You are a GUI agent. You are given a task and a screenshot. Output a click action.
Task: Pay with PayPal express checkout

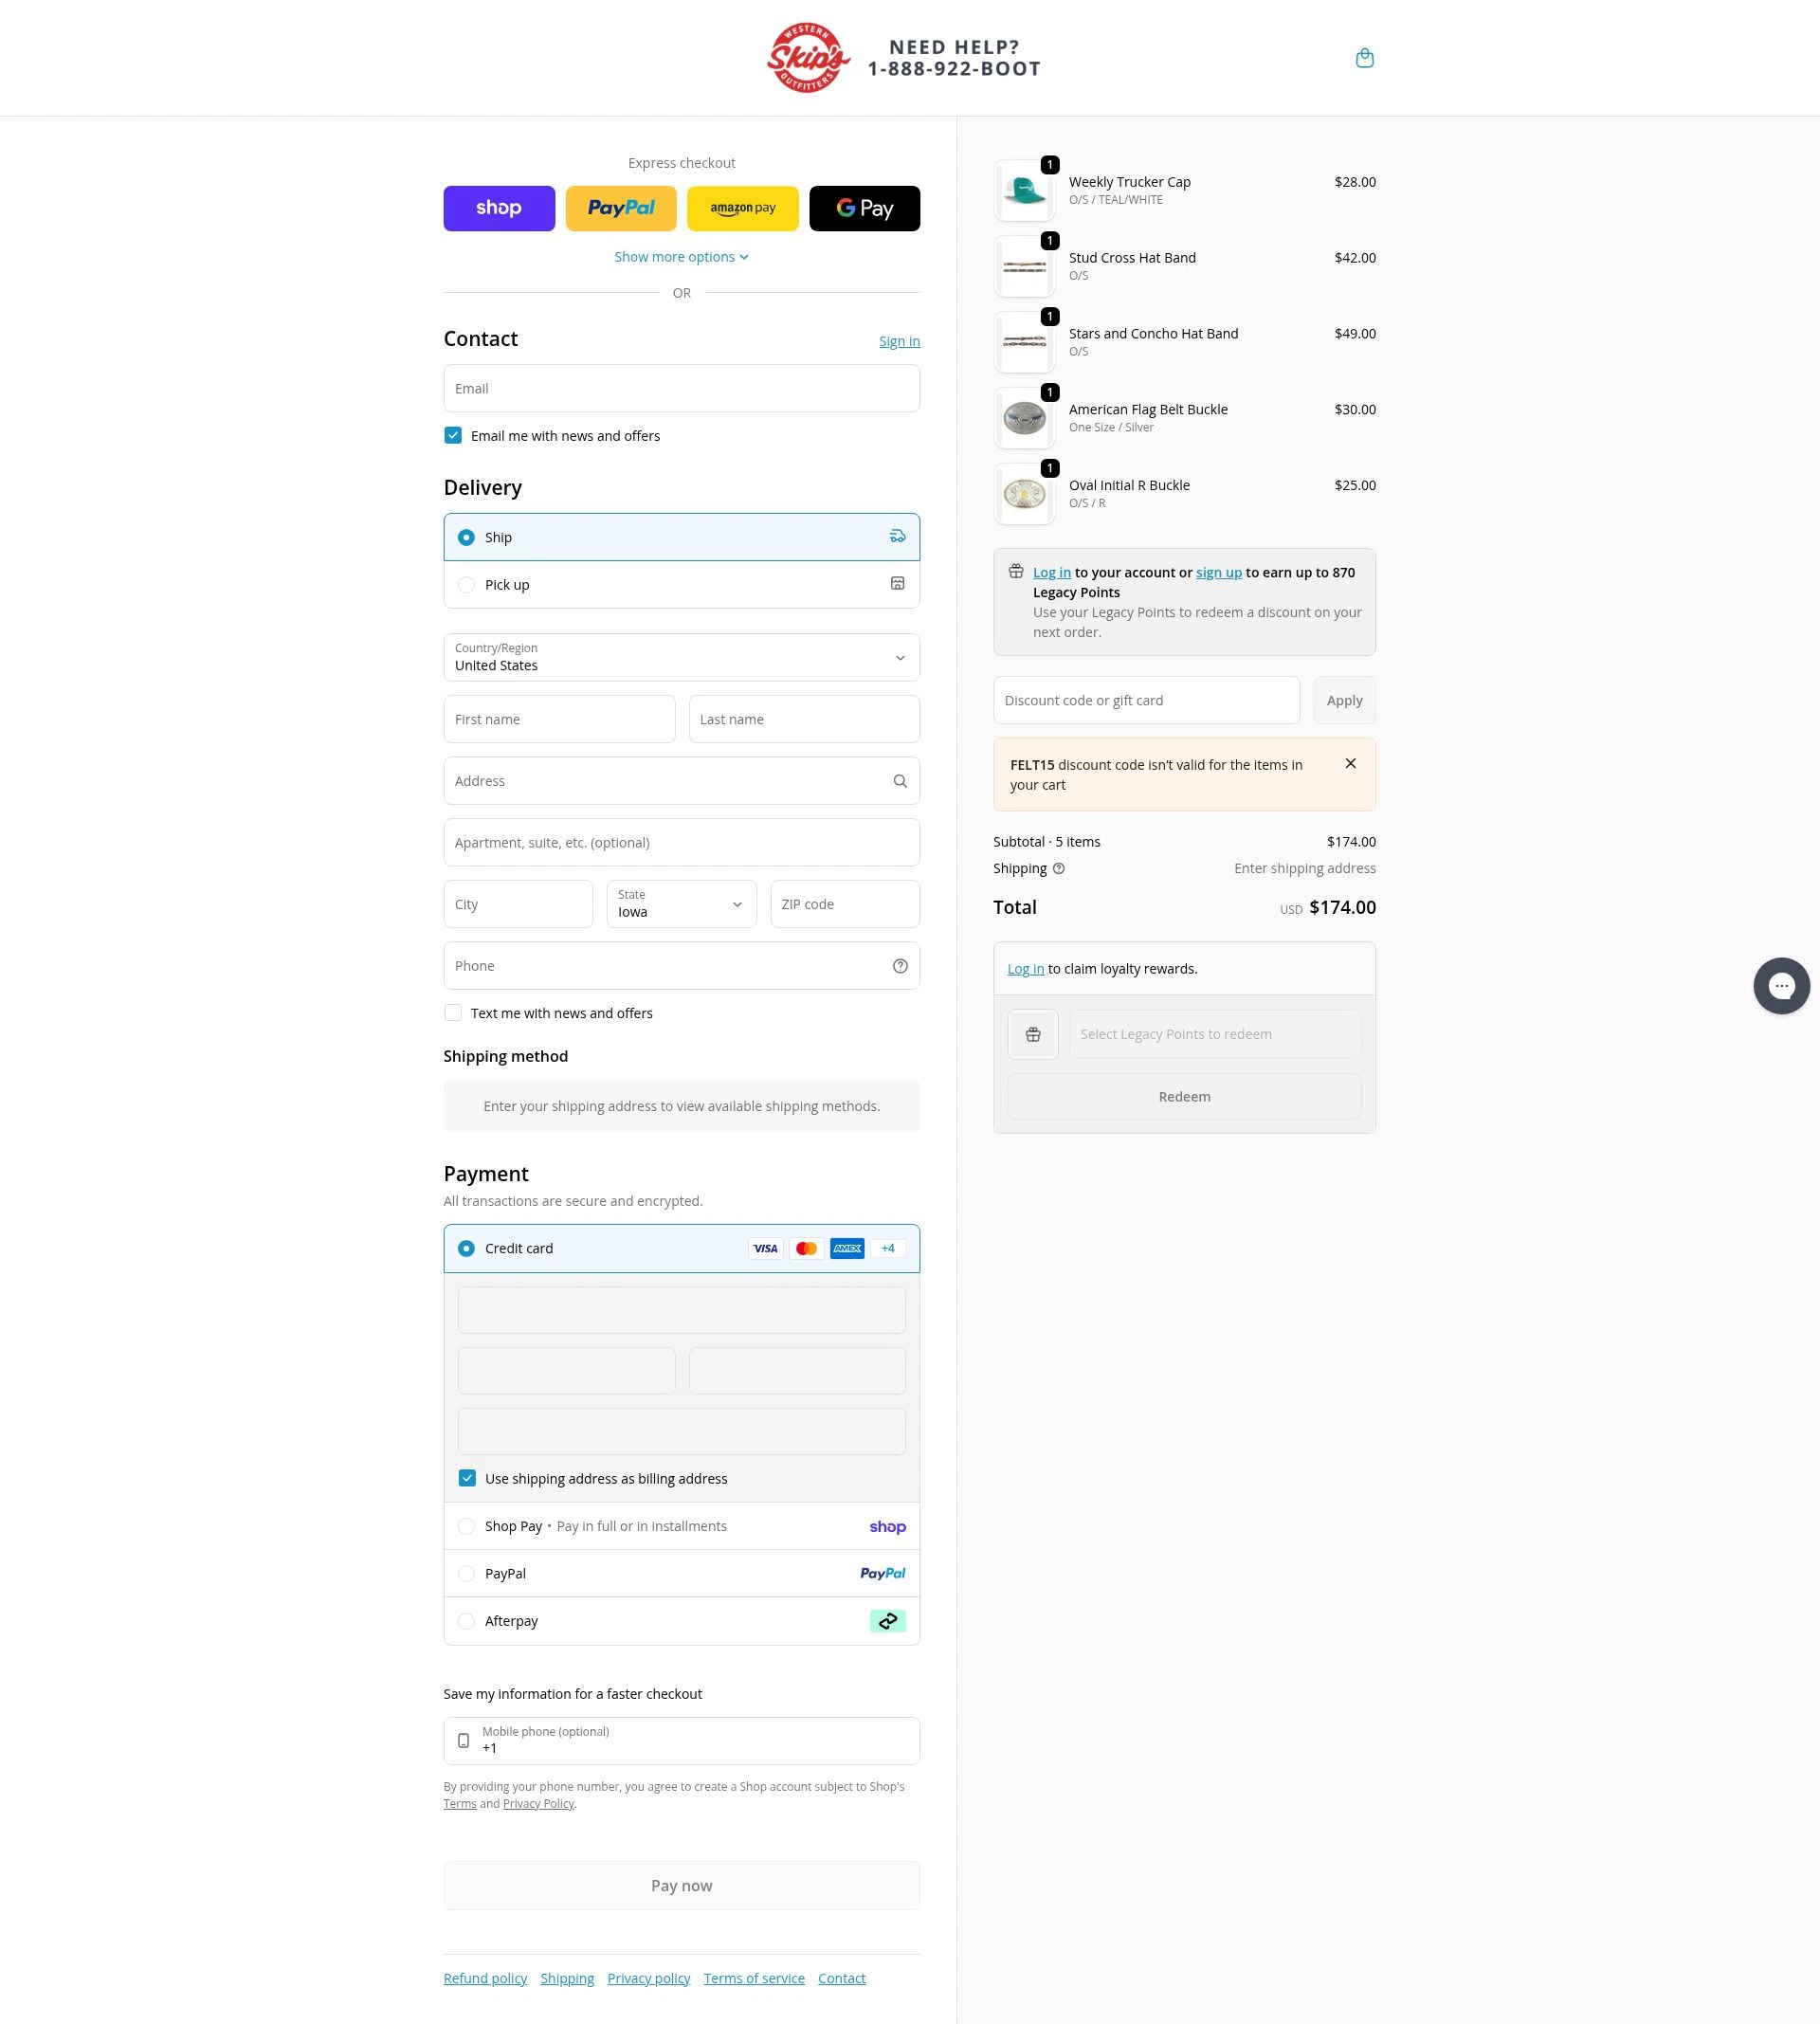pos(620,208)
